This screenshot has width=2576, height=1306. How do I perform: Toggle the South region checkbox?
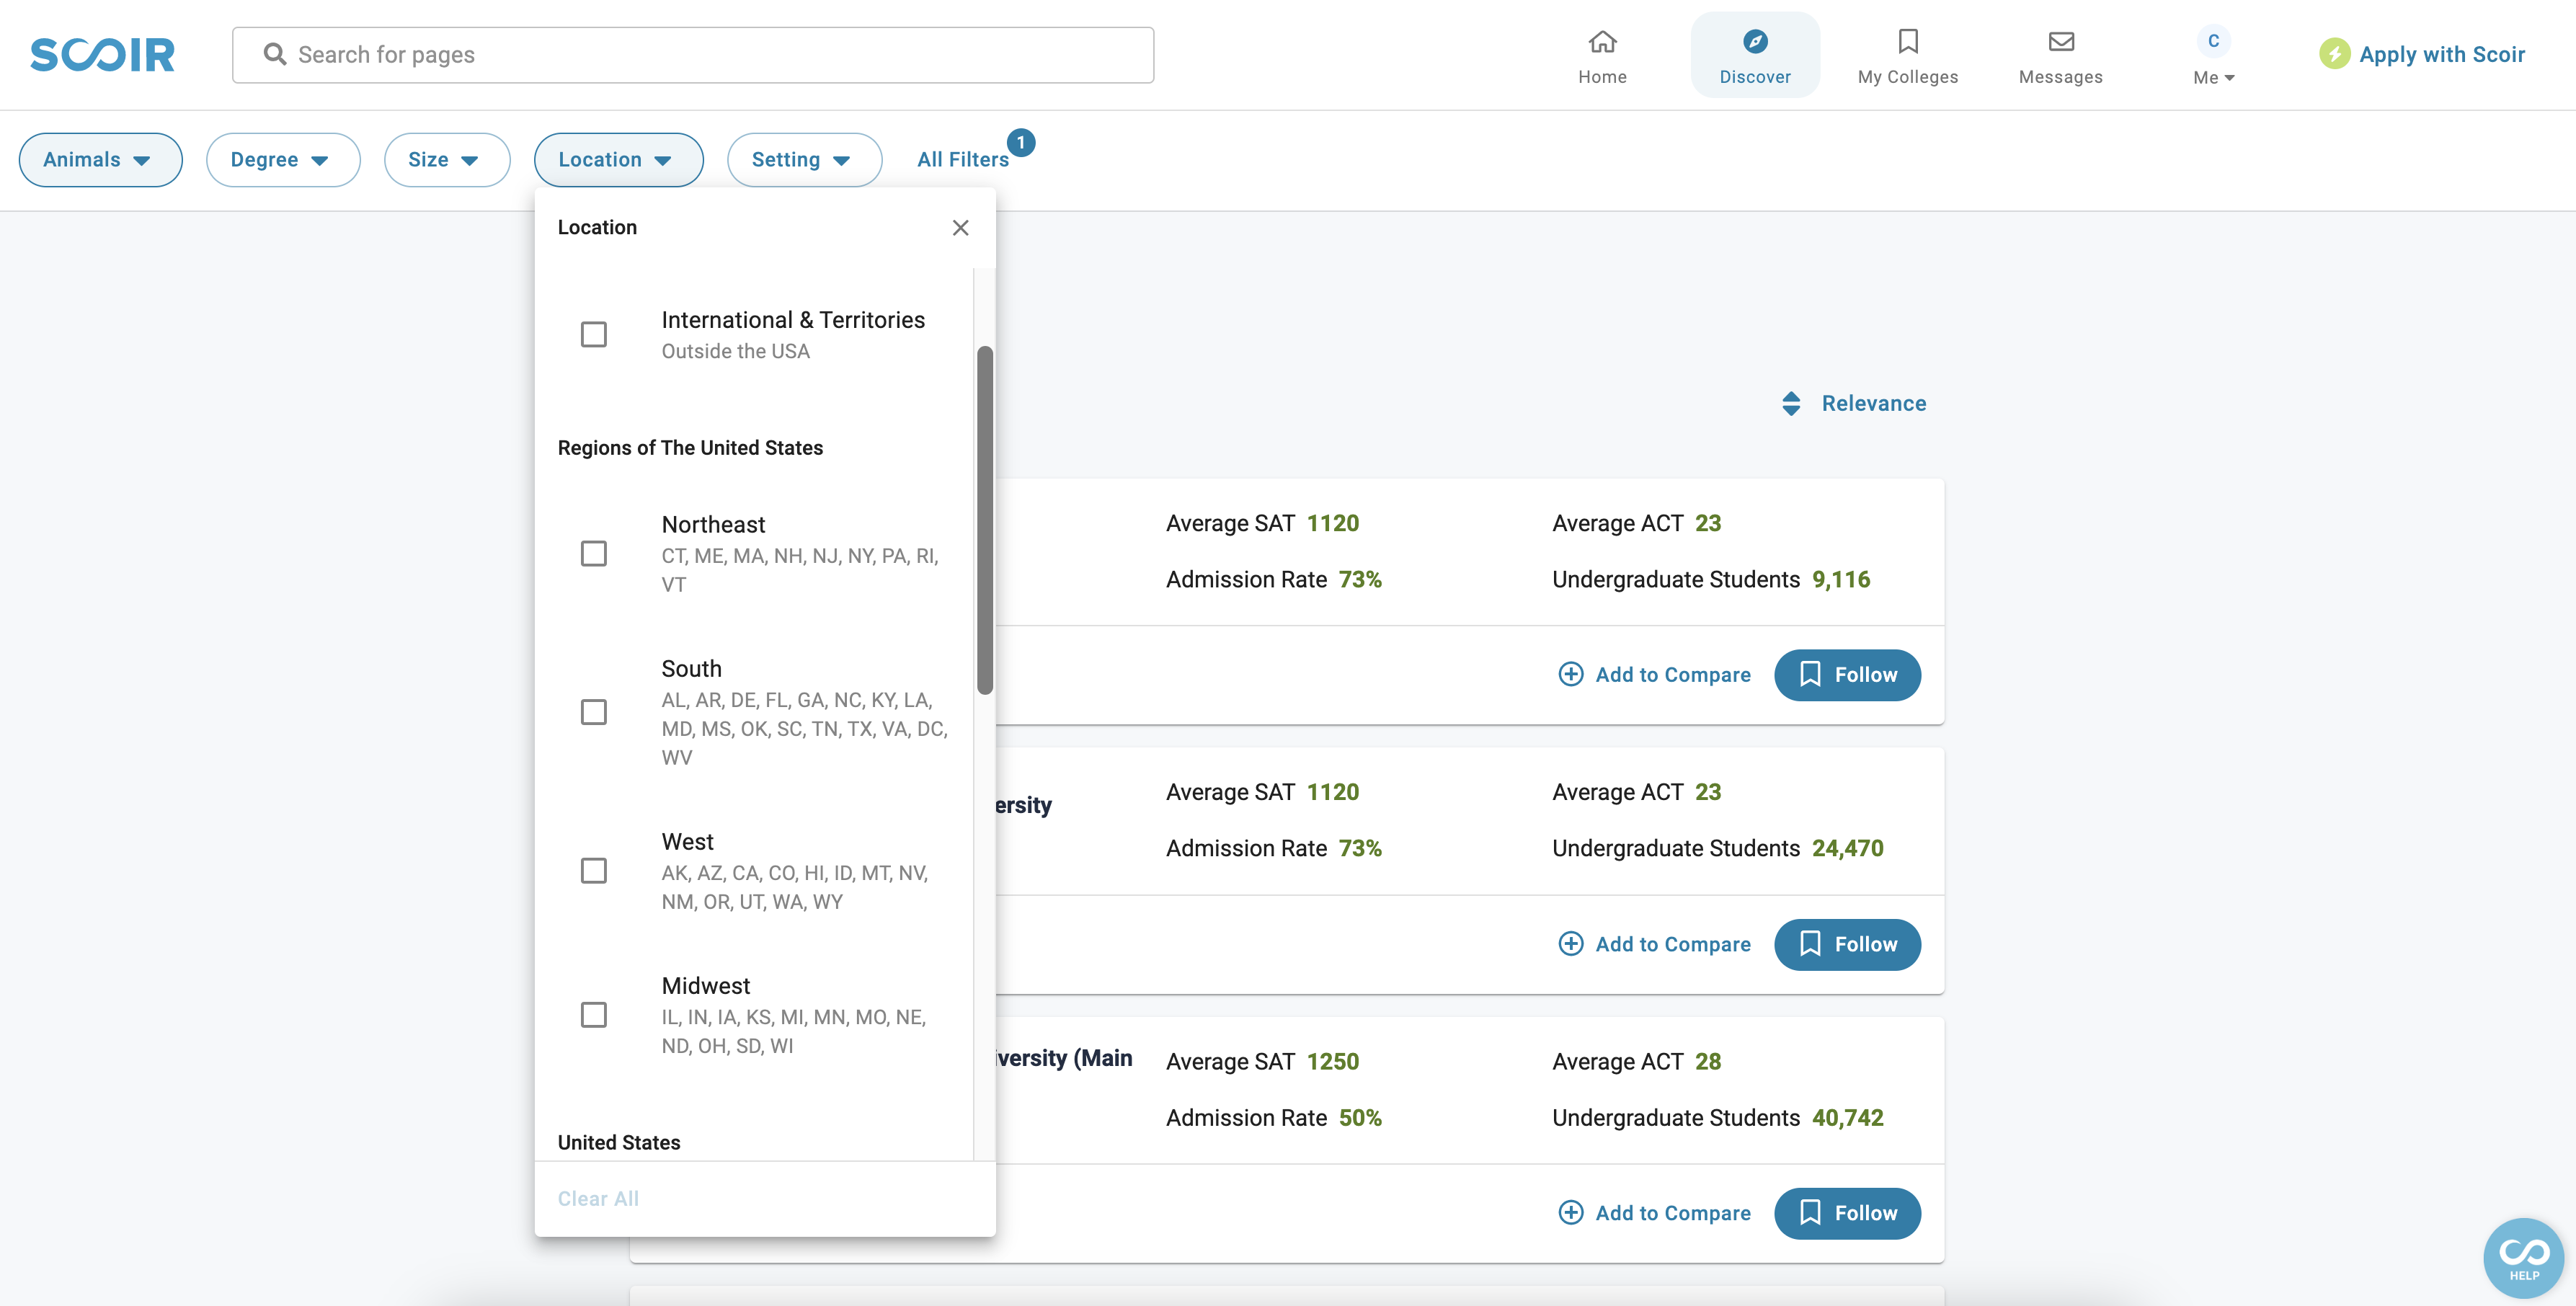595,711
